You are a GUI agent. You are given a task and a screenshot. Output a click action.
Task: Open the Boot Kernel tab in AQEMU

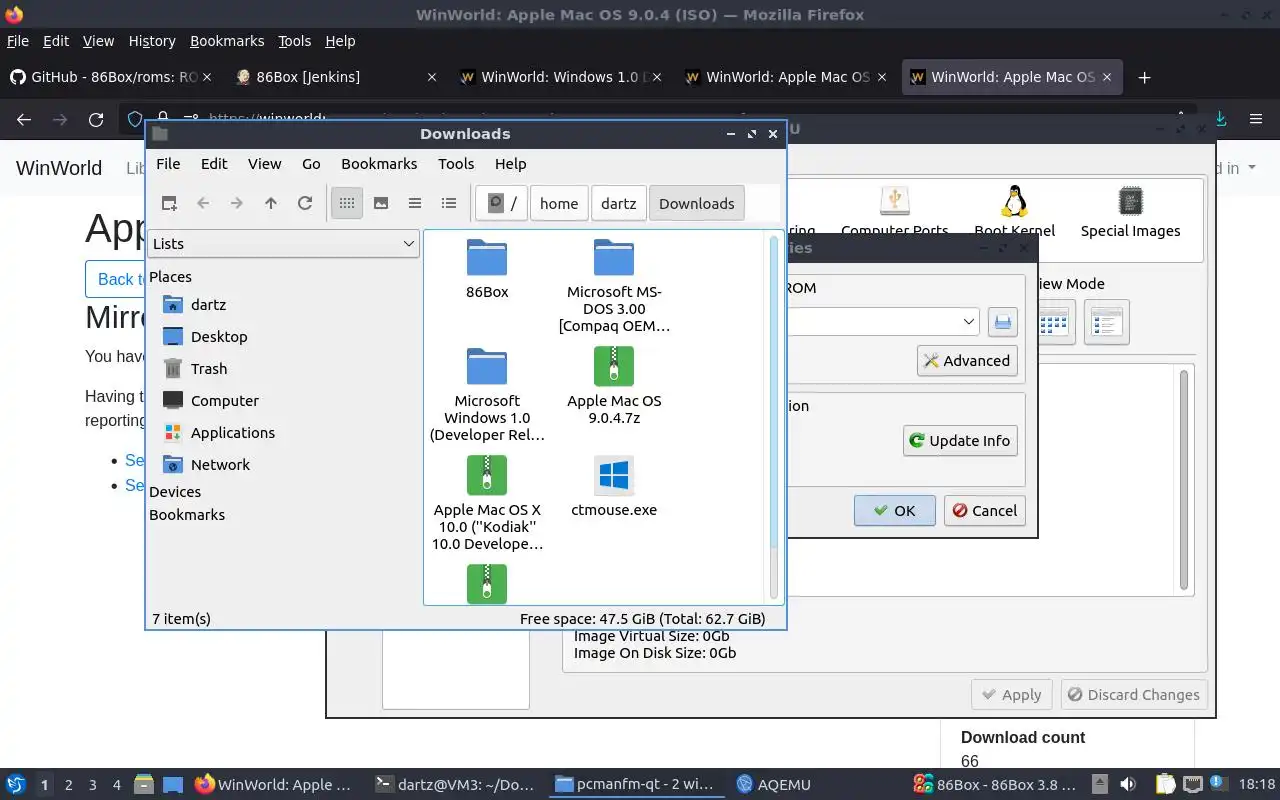click(1014, 212)
